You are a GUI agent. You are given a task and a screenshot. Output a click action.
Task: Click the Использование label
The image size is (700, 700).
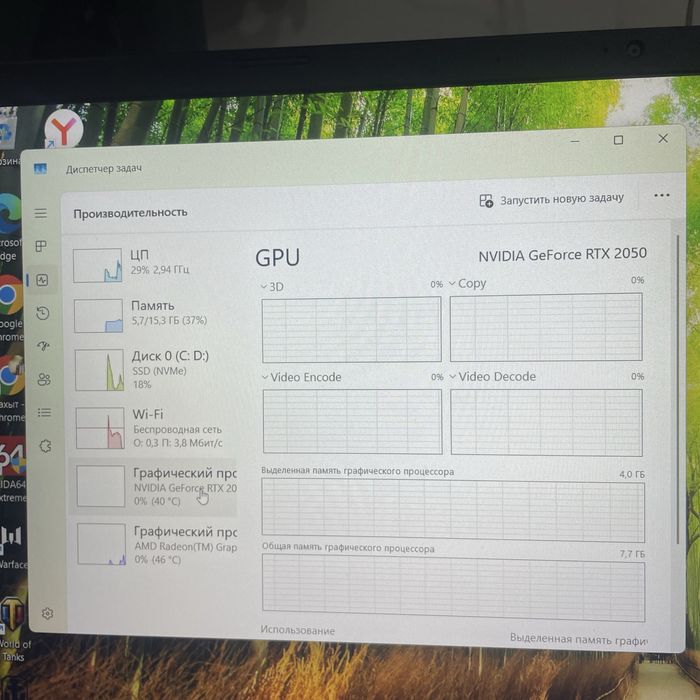(298, 630)
